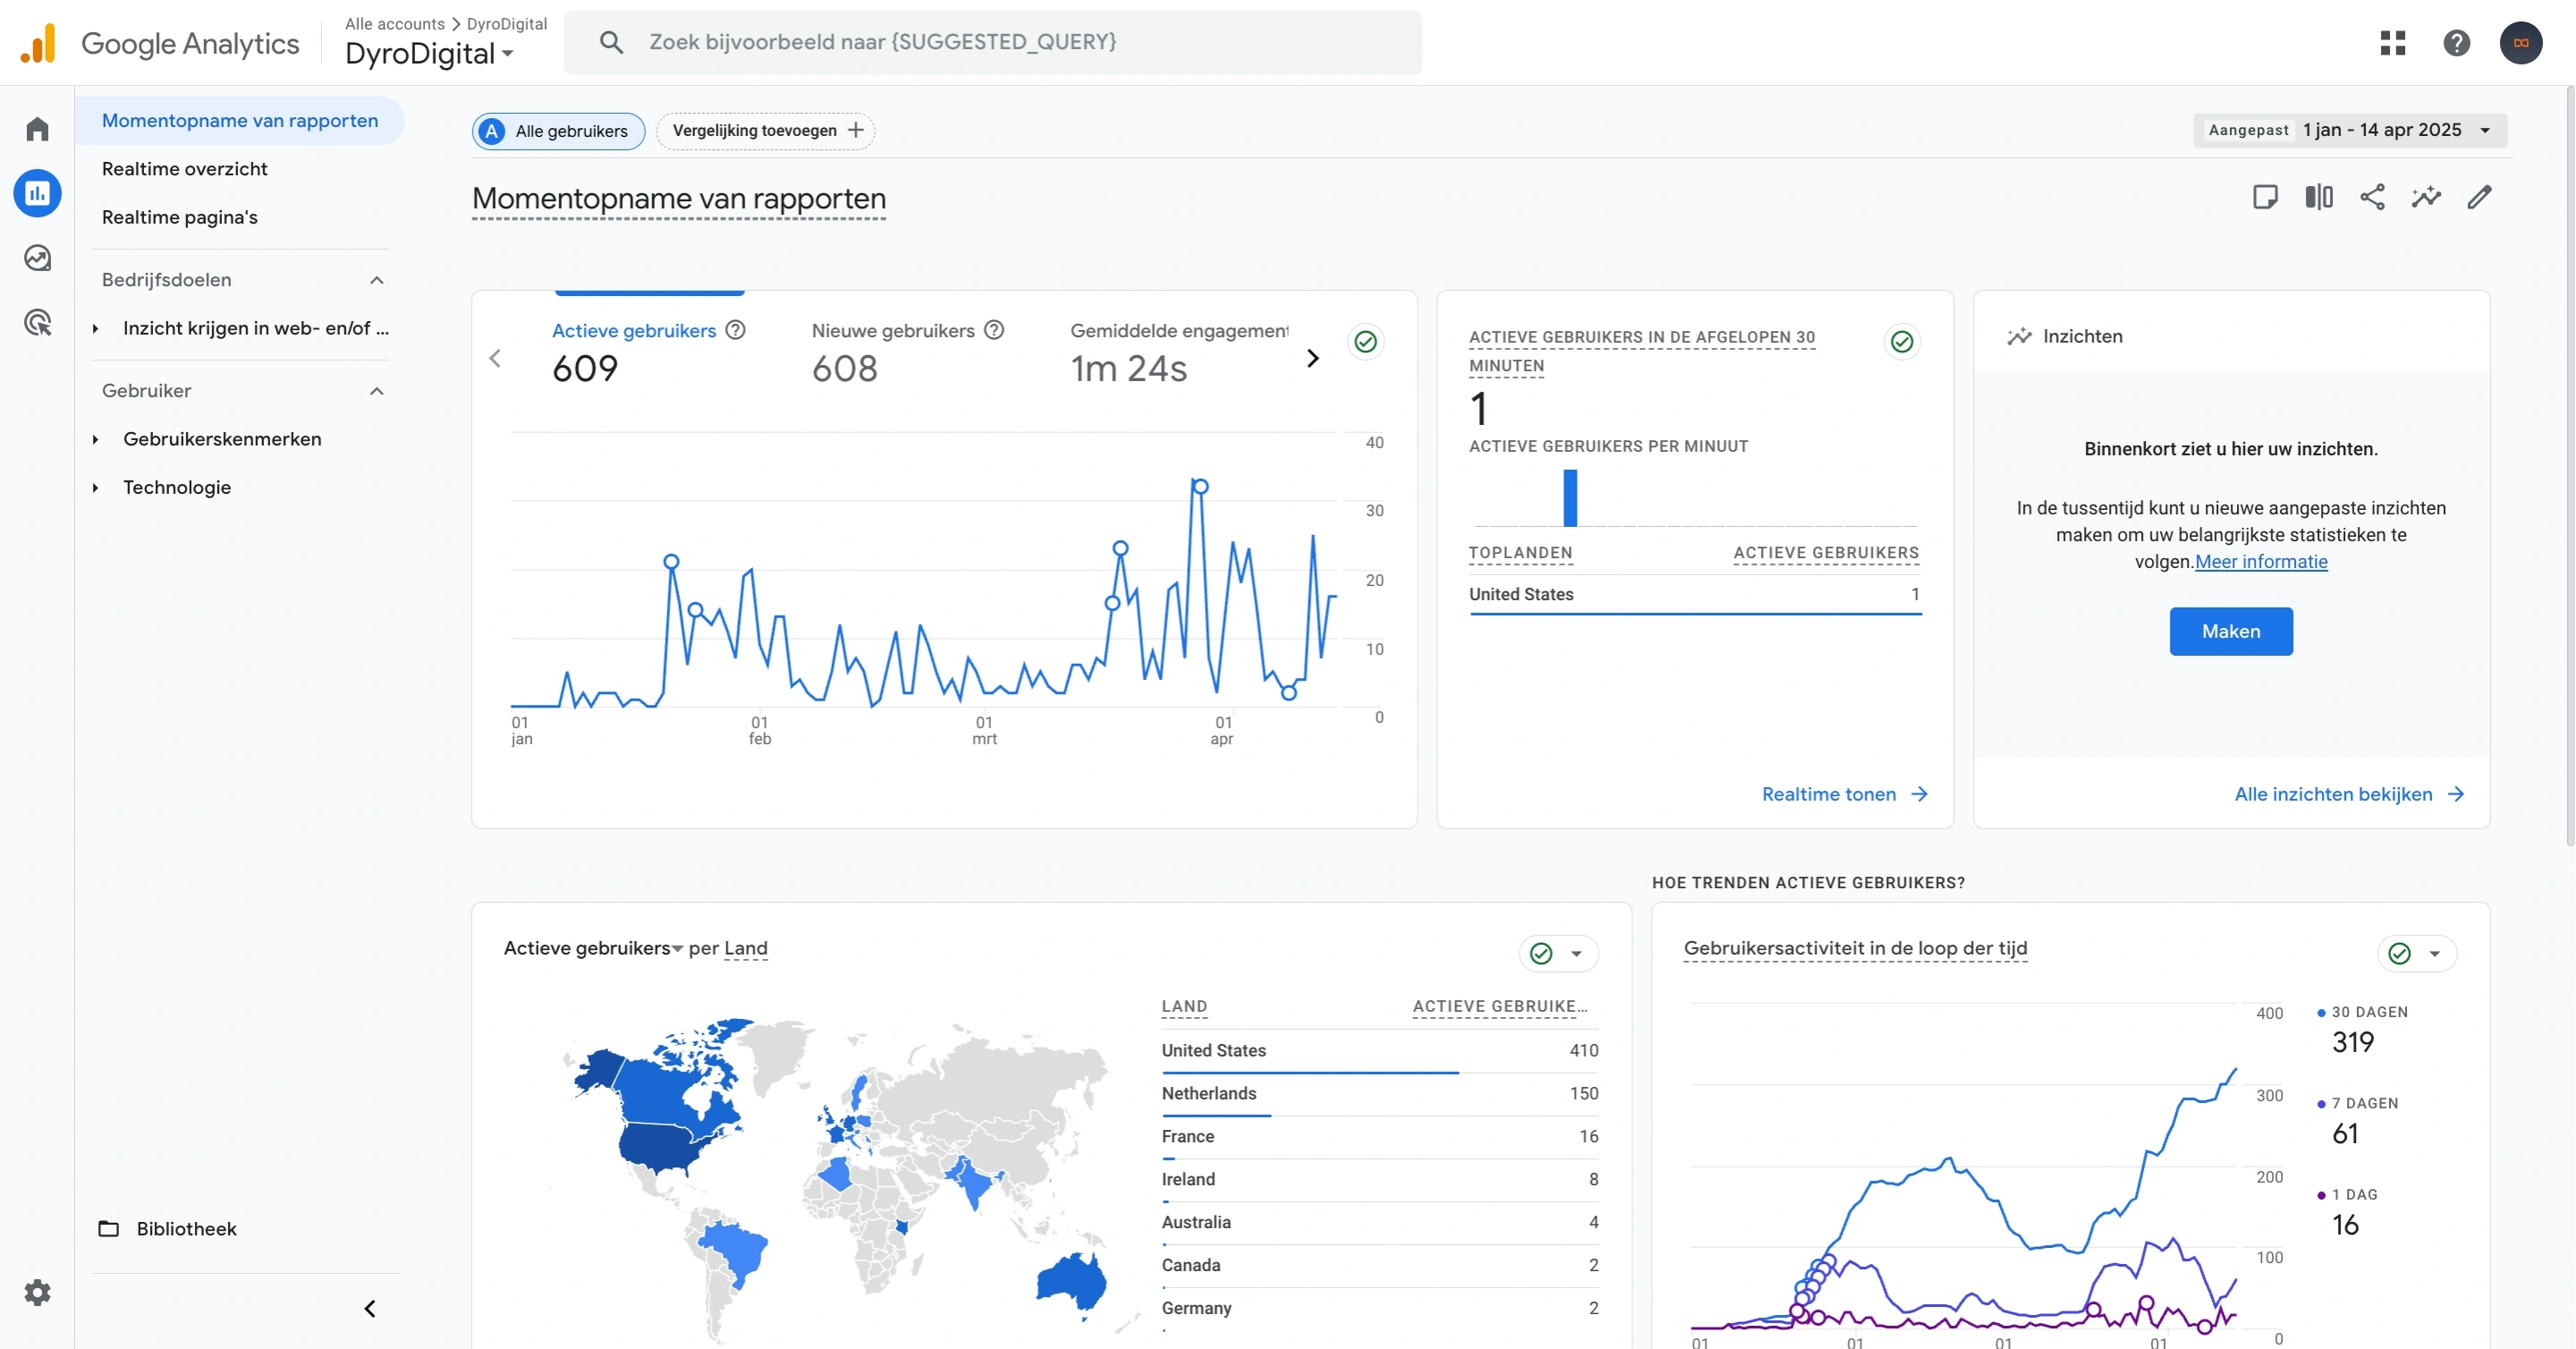Click Australia on the world map
The image size is (2576, 1349).
1072,1281
